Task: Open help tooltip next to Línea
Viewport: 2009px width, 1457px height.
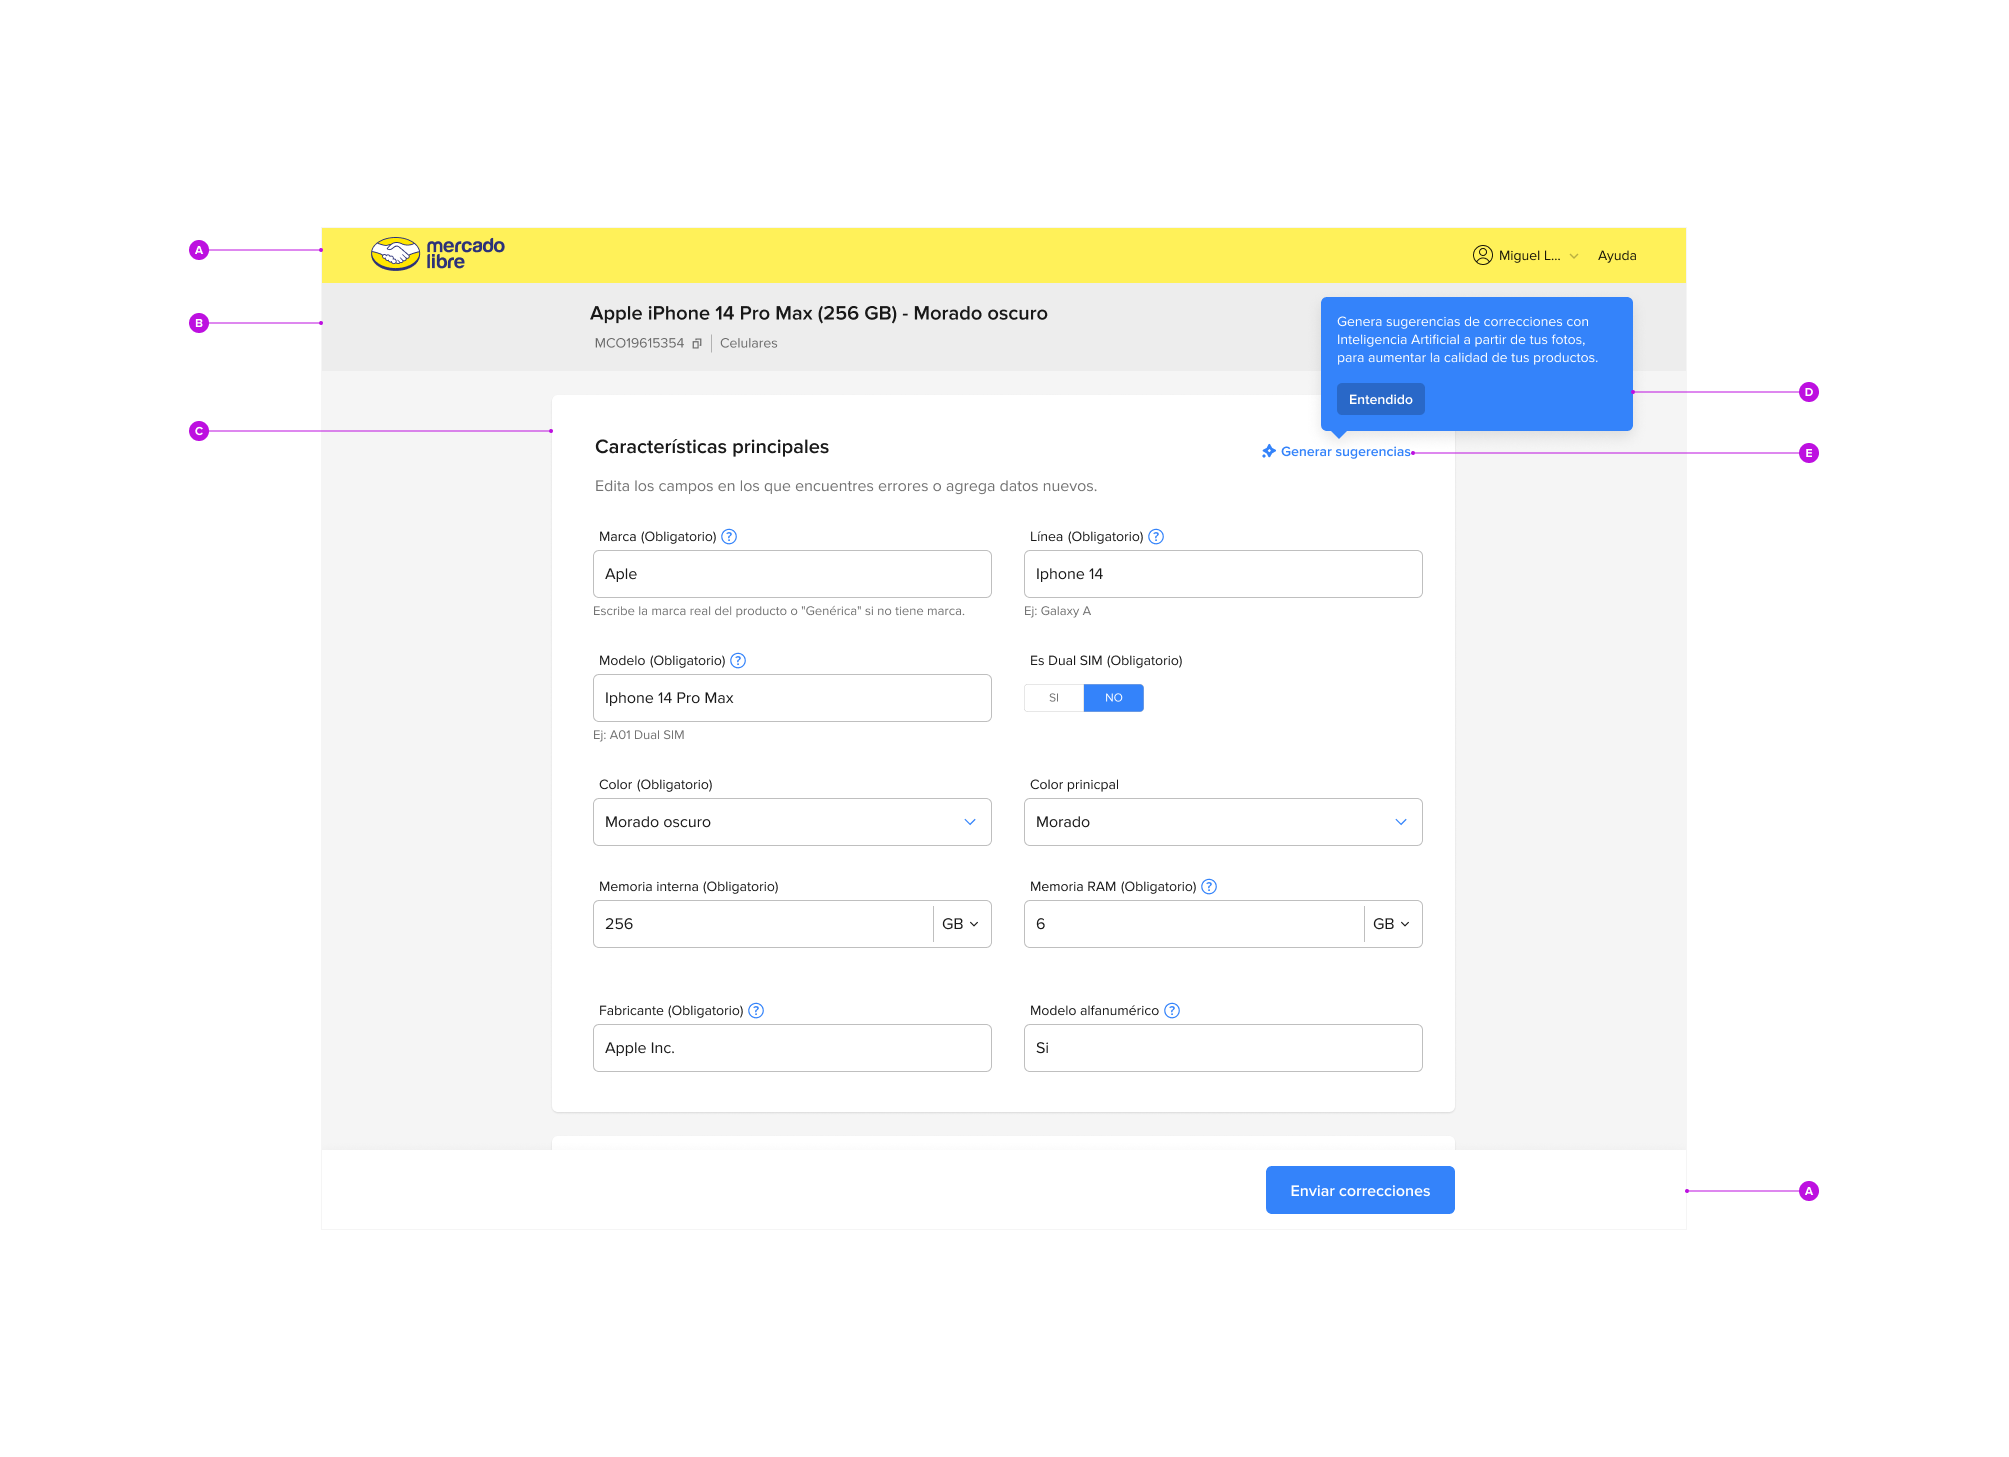Action: click(x=1156, y=536)
